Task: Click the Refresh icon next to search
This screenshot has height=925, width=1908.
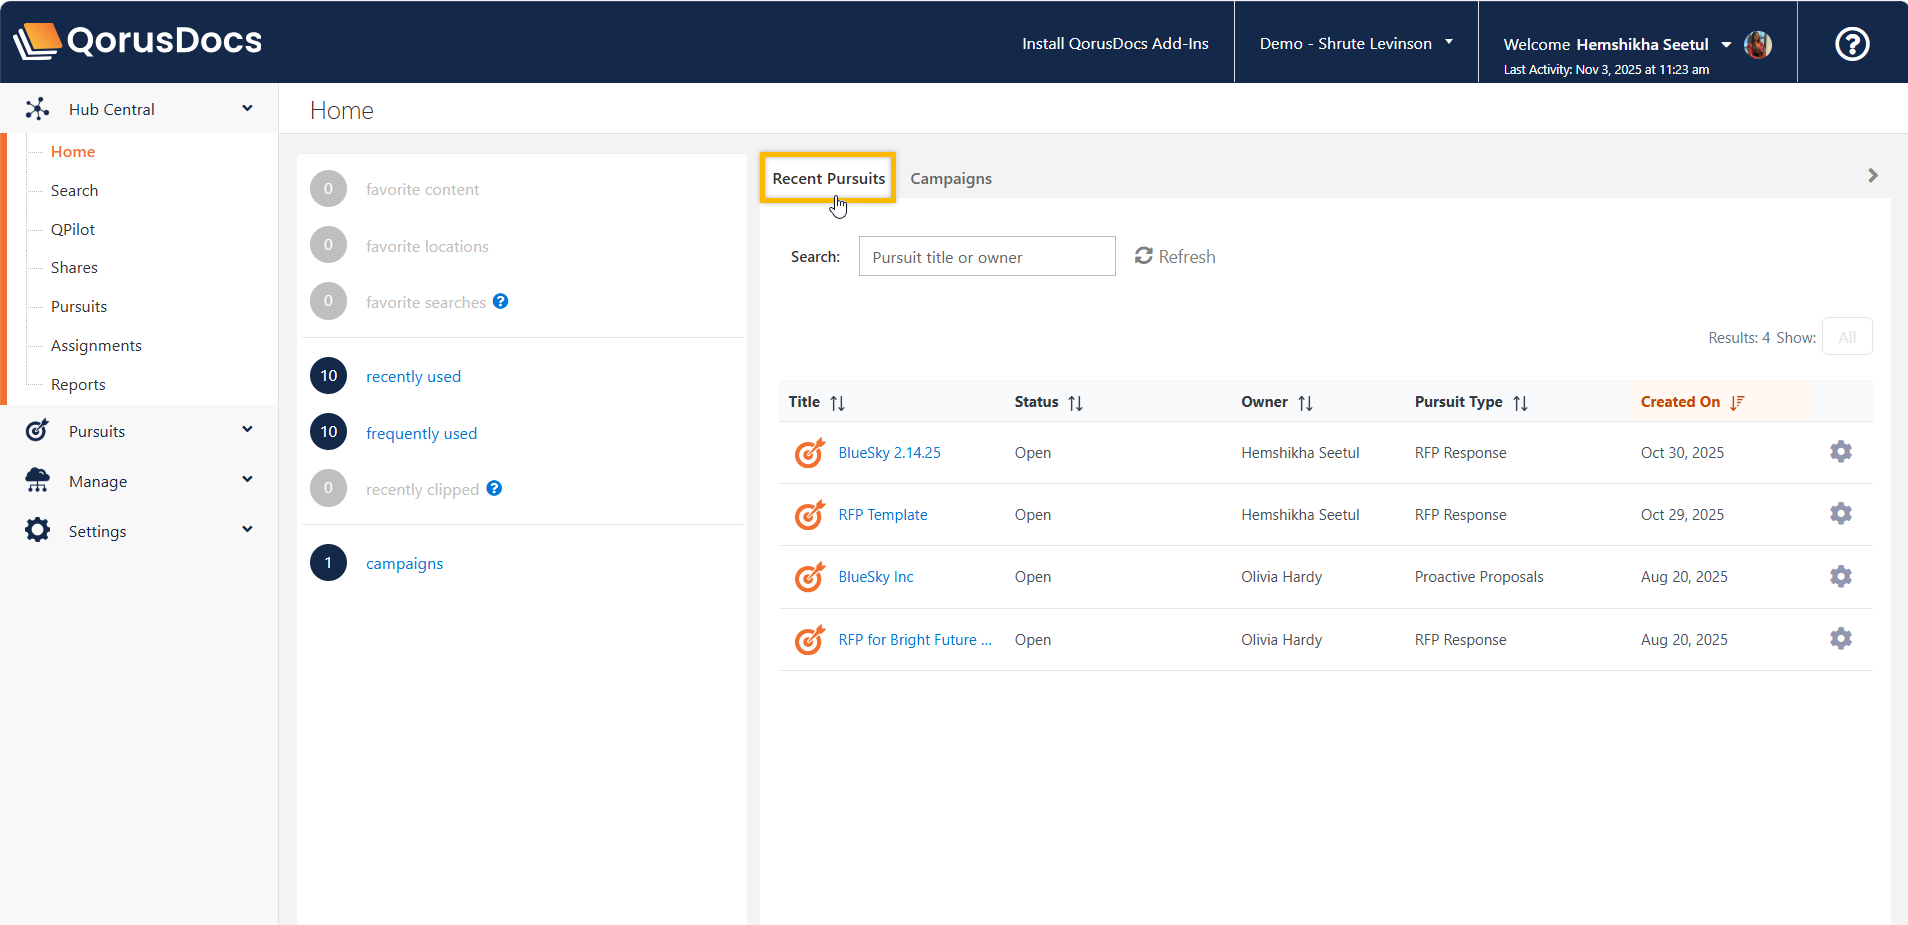Action: [1144, 256]
